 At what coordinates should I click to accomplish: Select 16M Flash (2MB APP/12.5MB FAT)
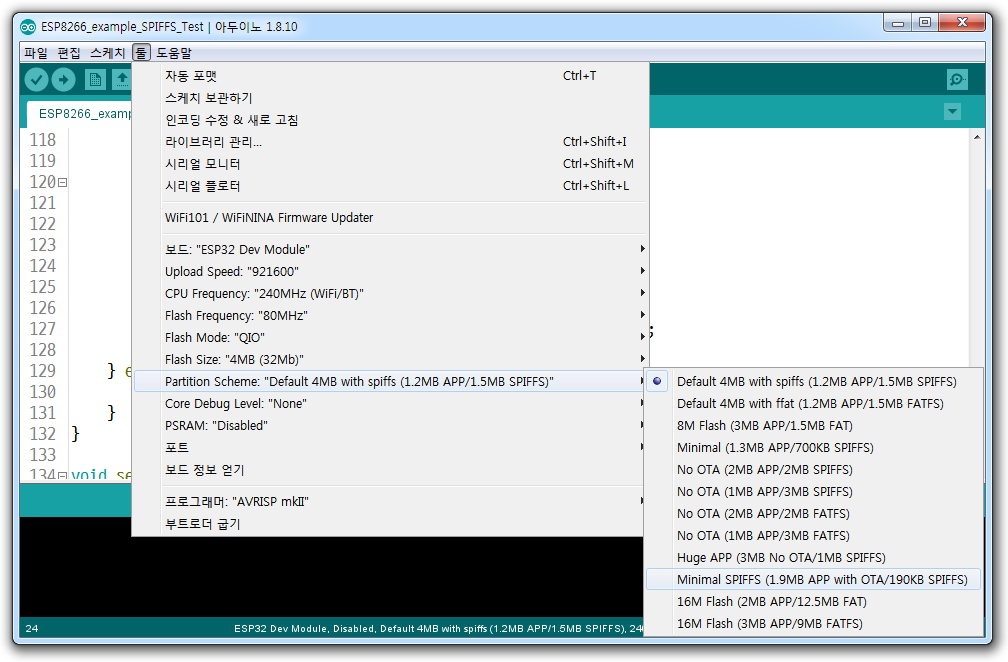[813, 602]
